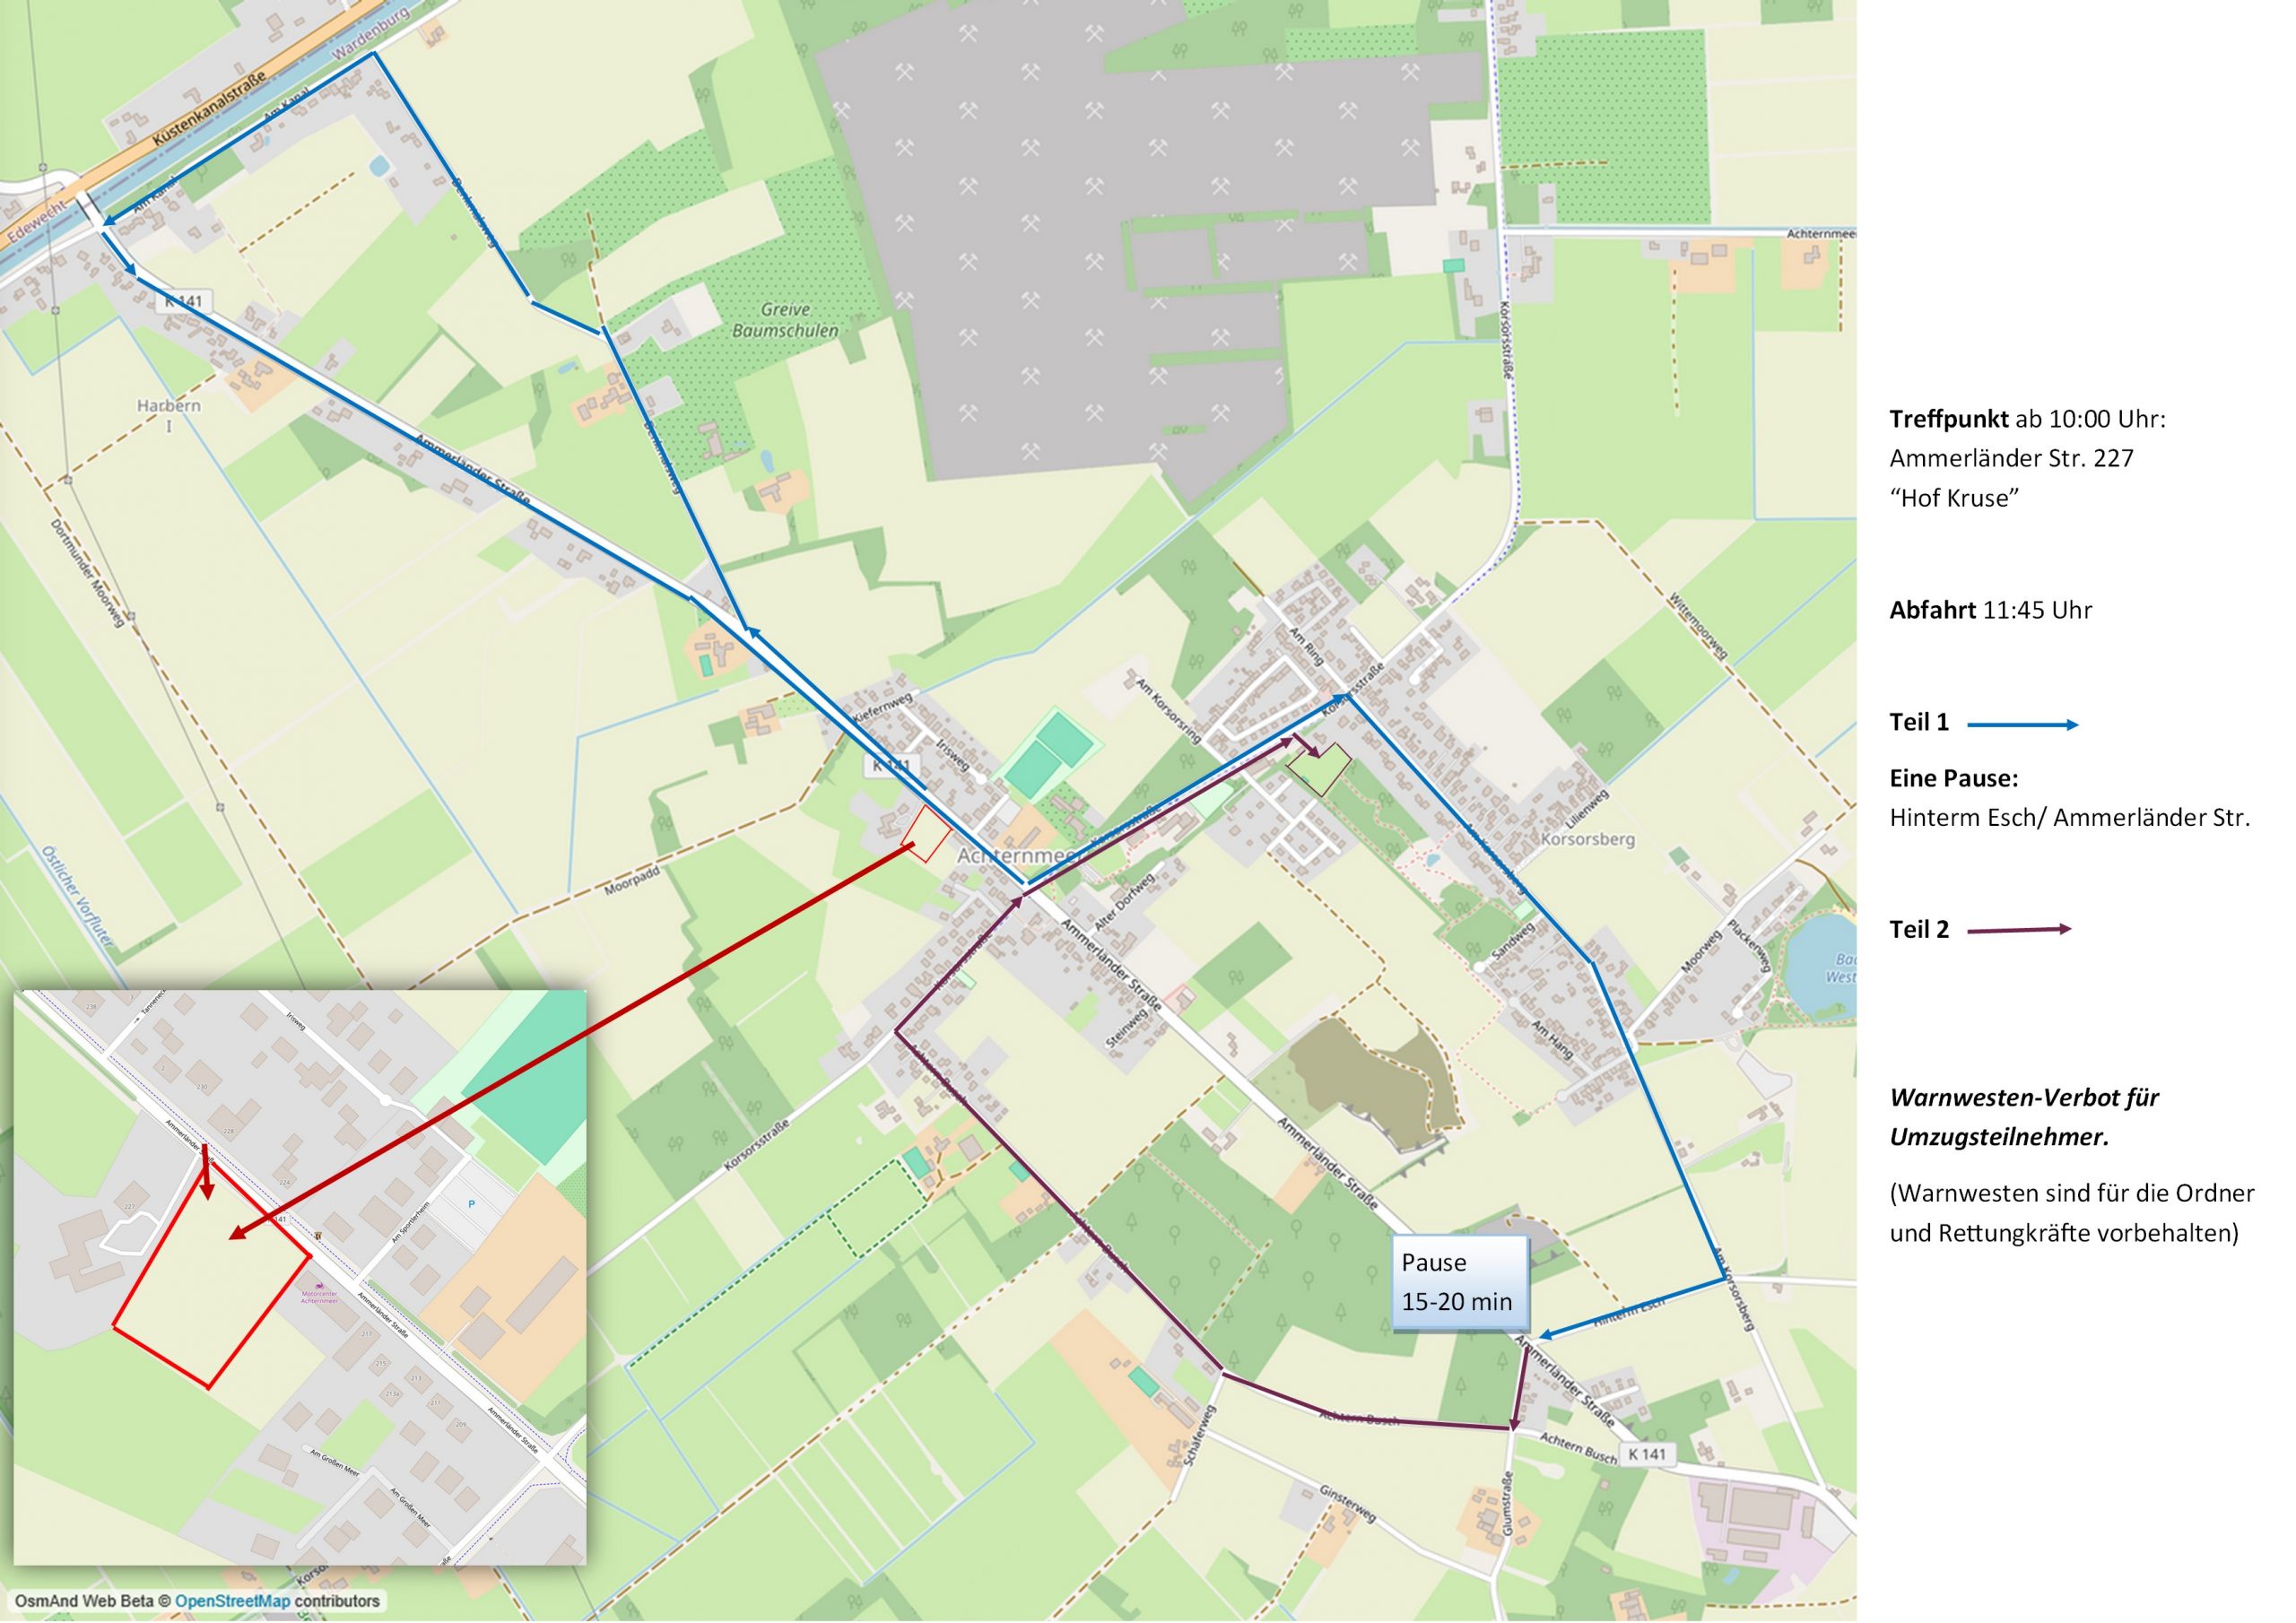2296x1623 pixels.
Task: Click house number 227 in the inset map
Action: (x=130, y=1206)
